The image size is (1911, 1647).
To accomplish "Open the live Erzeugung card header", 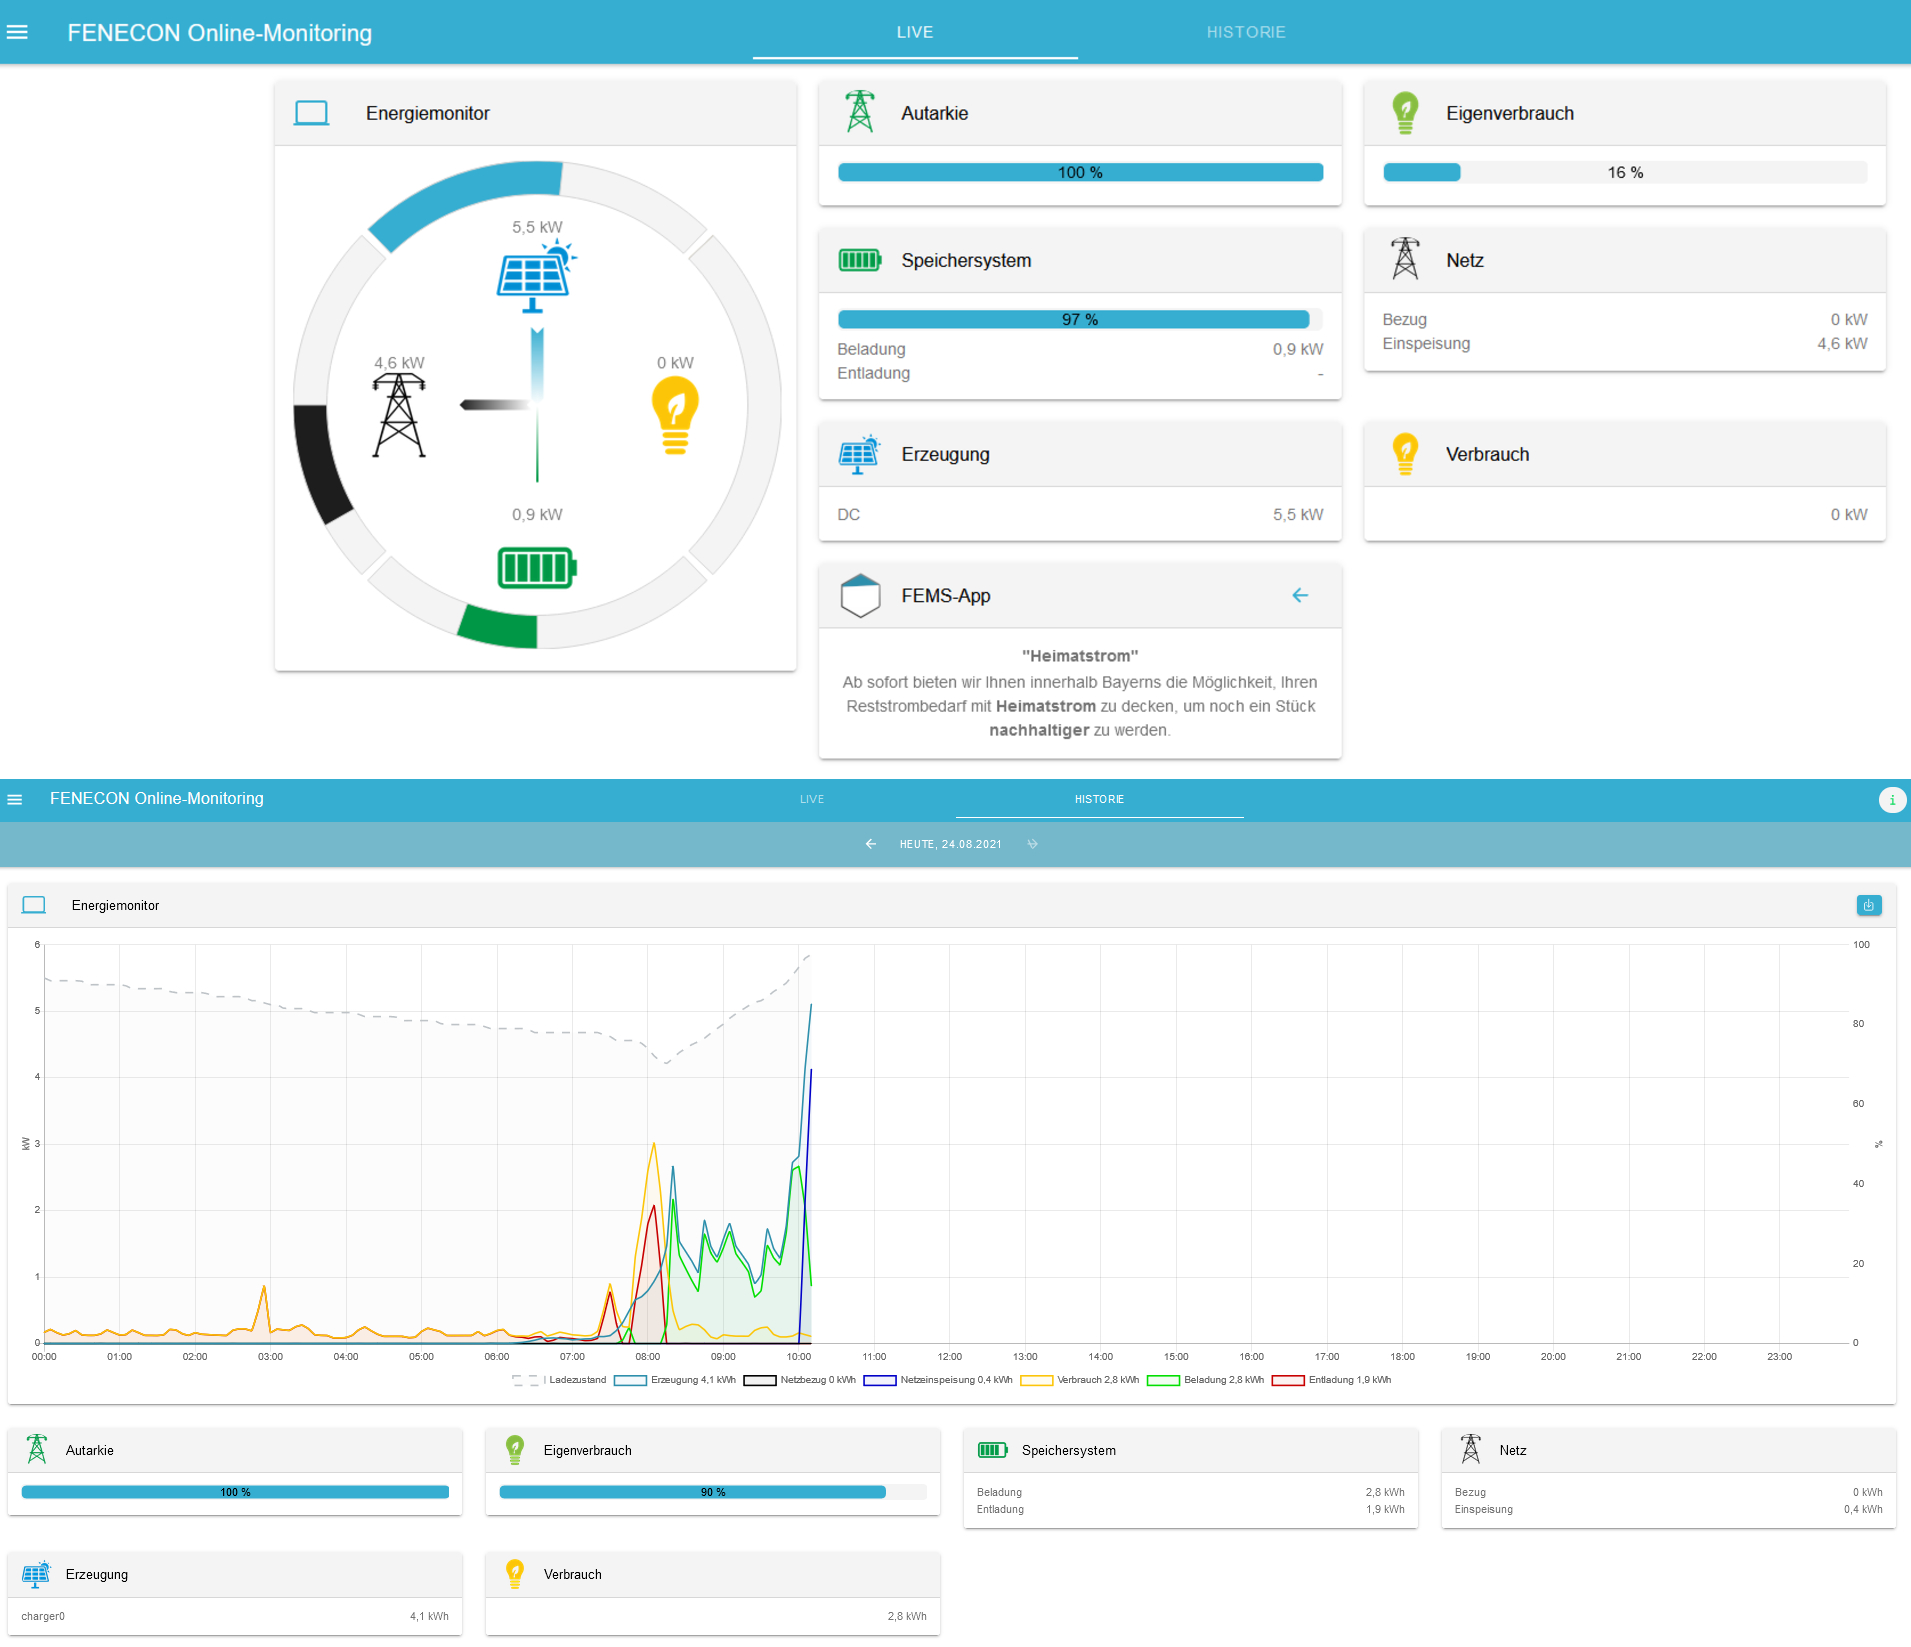I will (1080, 454).
